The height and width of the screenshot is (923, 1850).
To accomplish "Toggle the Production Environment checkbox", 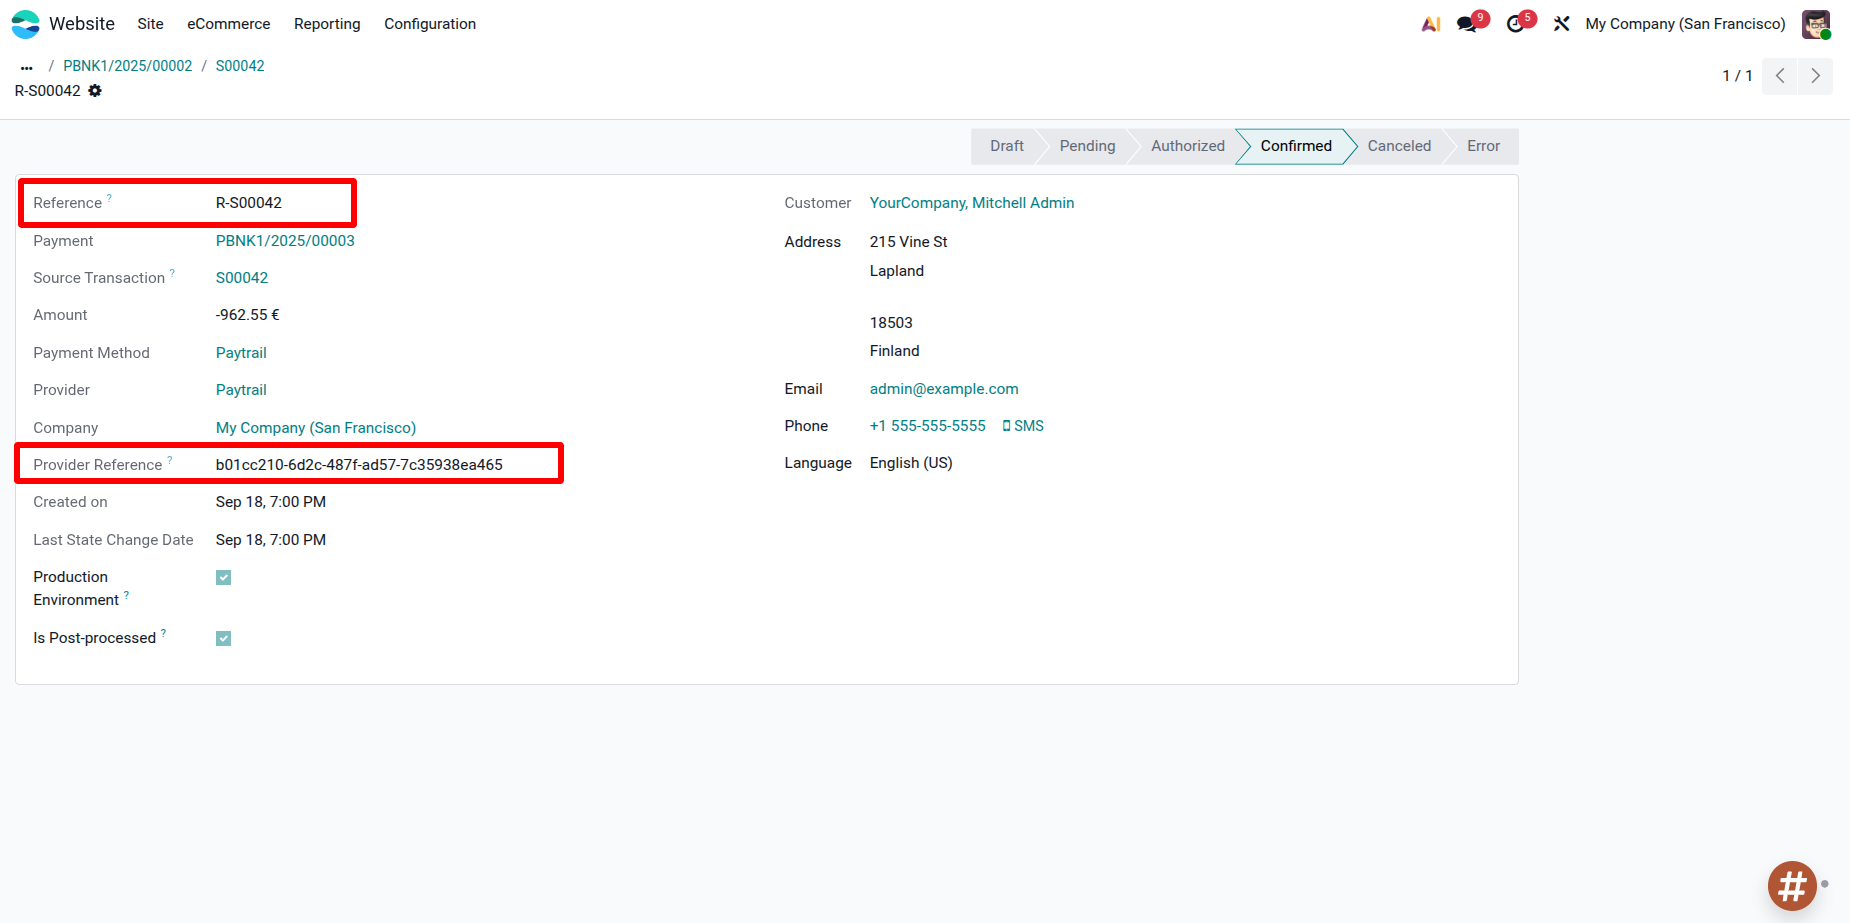I will 223,577.
